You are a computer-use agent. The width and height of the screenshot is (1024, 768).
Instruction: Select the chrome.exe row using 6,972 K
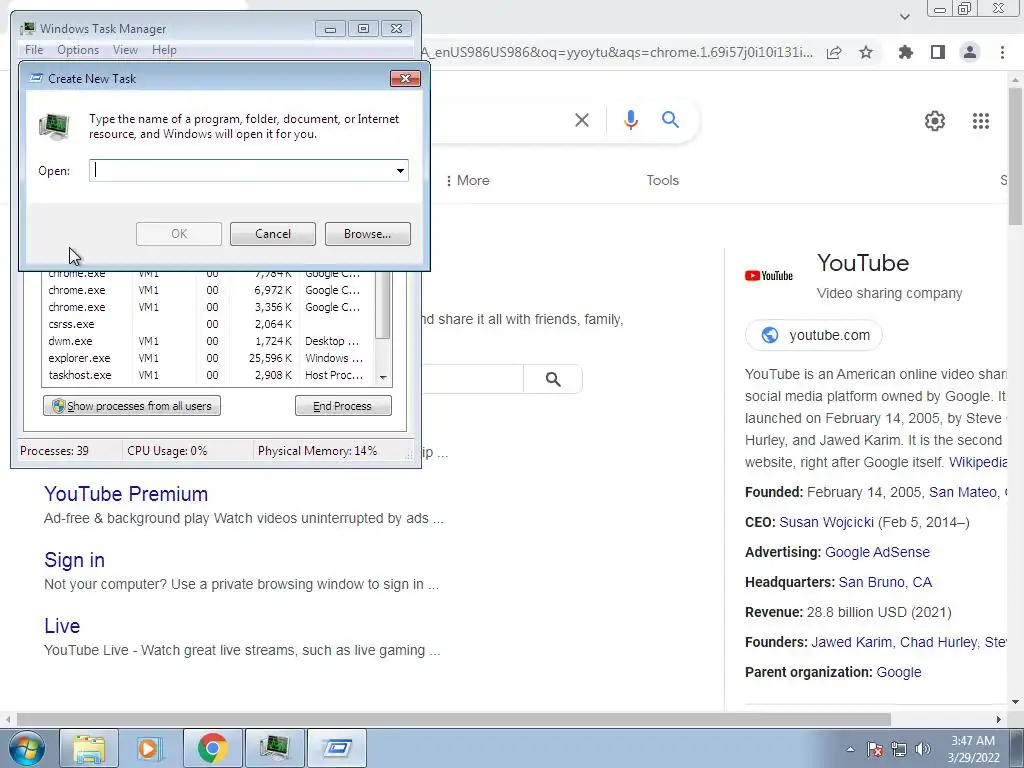pos(209,290)
